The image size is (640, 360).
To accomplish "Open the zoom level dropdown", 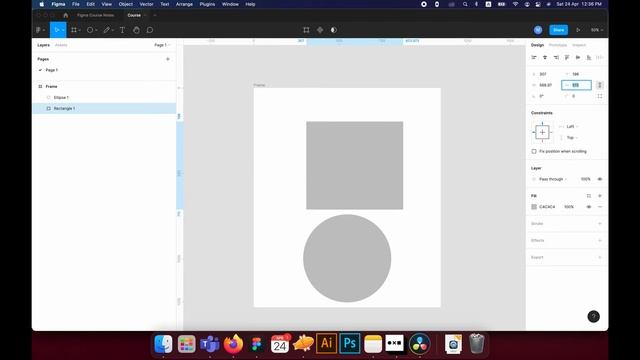I will 597,30.
